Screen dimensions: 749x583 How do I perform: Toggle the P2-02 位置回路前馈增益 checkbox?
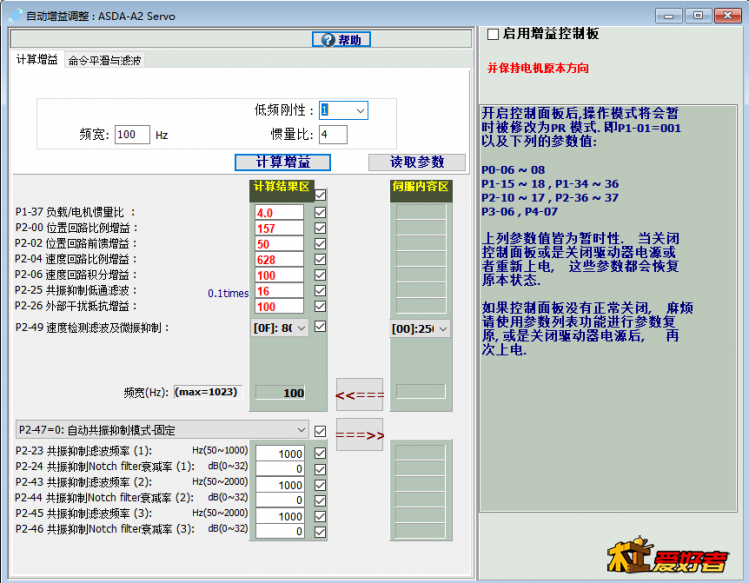(x=320, y=244)
